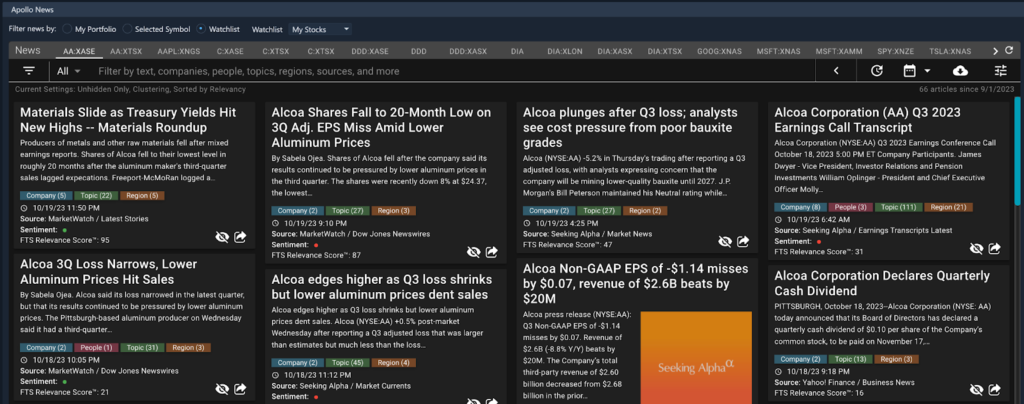Click Company (8) tag on Earnings Transcript card
This screenshot has height=404, width=1024.
pos(800,207)
